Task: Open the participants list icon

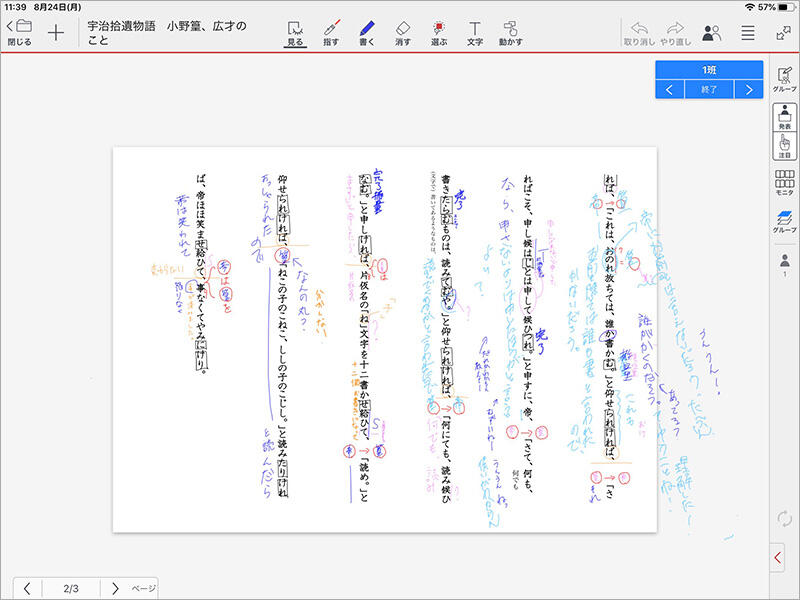Action: (713, 31)
